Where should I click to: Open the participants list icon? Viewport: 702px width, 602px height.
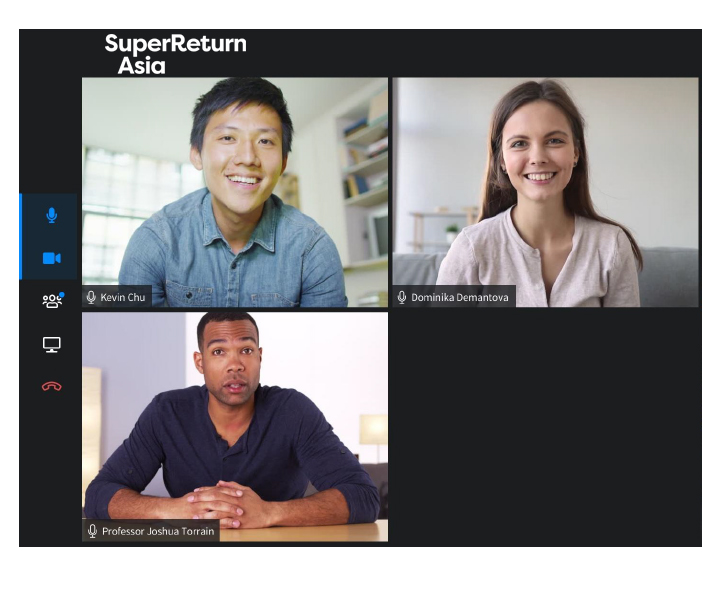point(52,301)
